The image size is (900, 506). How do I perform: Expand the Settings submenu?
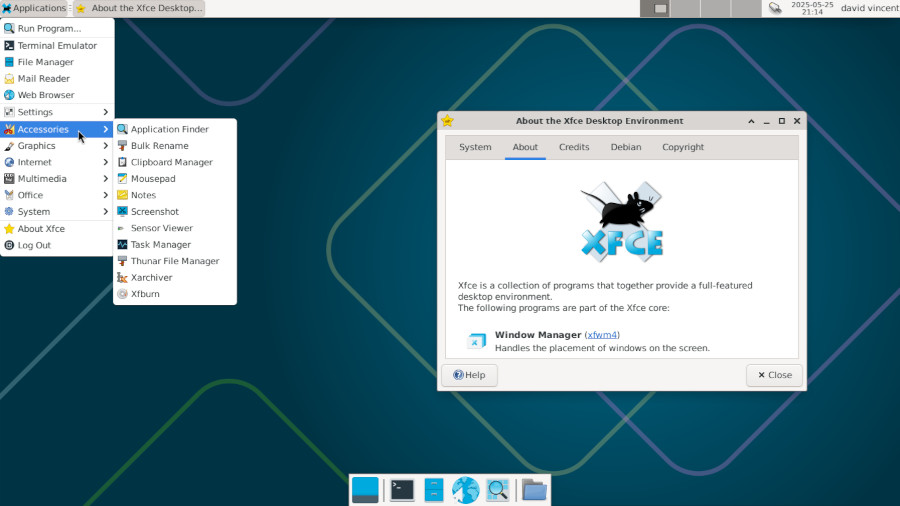[57, 112]
